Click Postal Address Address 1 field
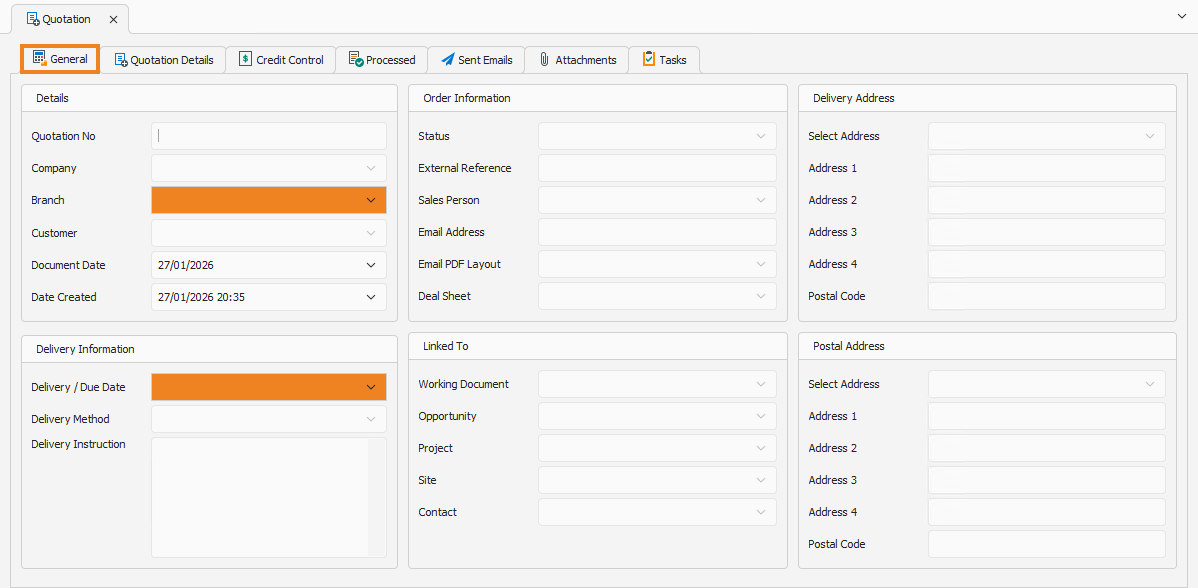 [x=1047, y=416]
